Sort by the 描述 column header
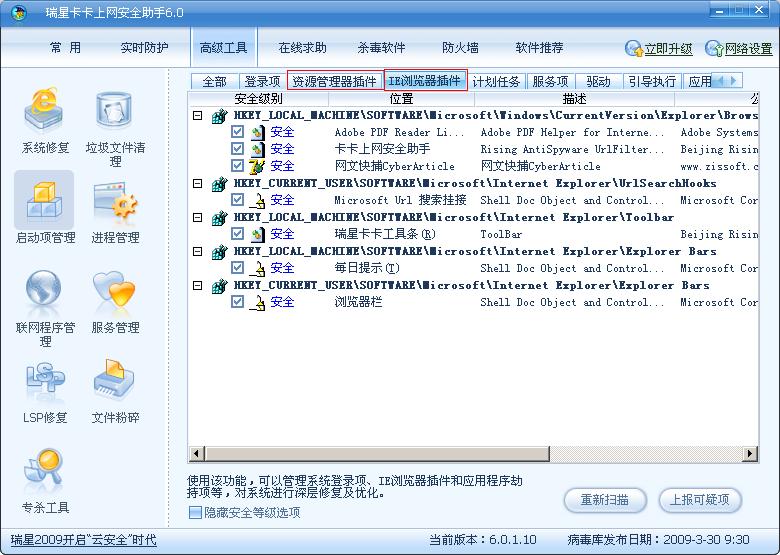The width and height of the screenshot is (780, 555). 575,98
